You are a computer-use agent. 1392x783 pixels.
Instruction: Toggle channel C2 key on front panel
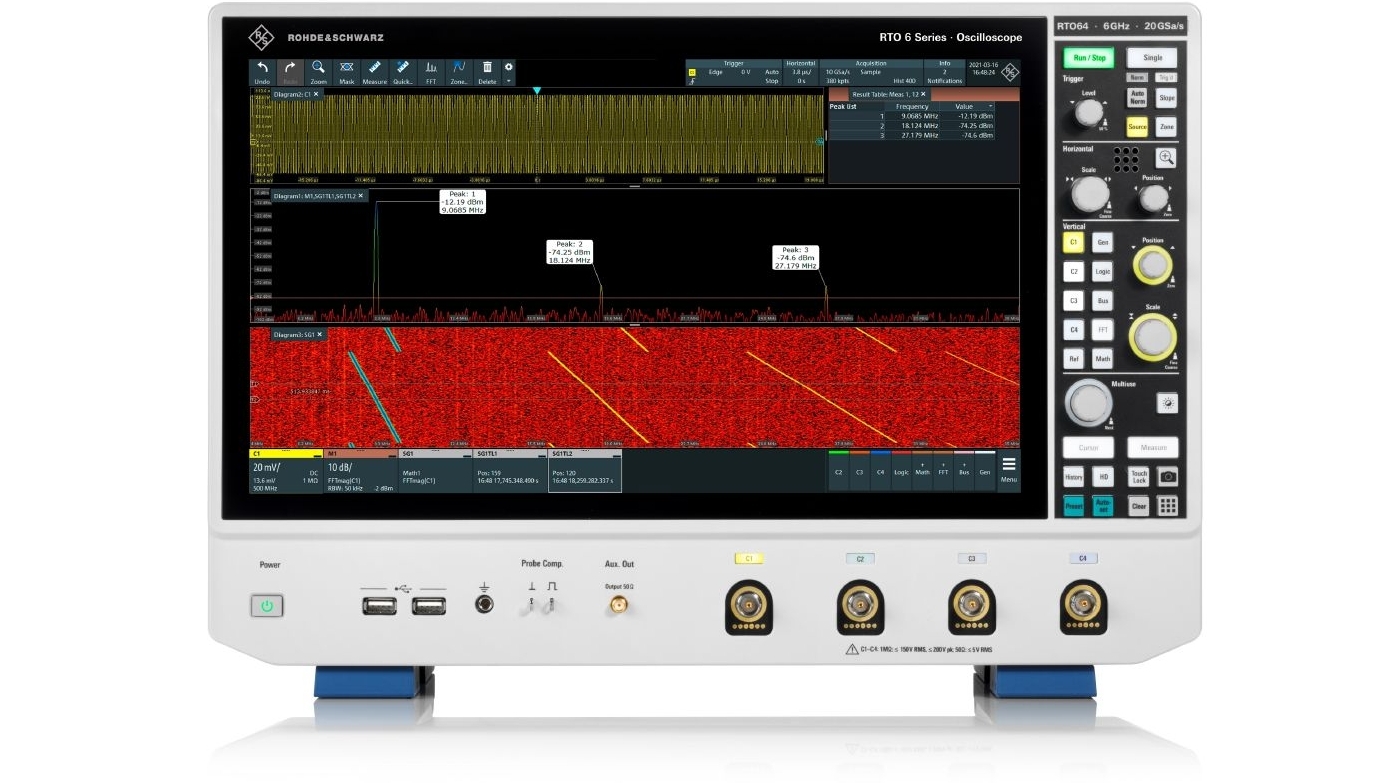1073,271
